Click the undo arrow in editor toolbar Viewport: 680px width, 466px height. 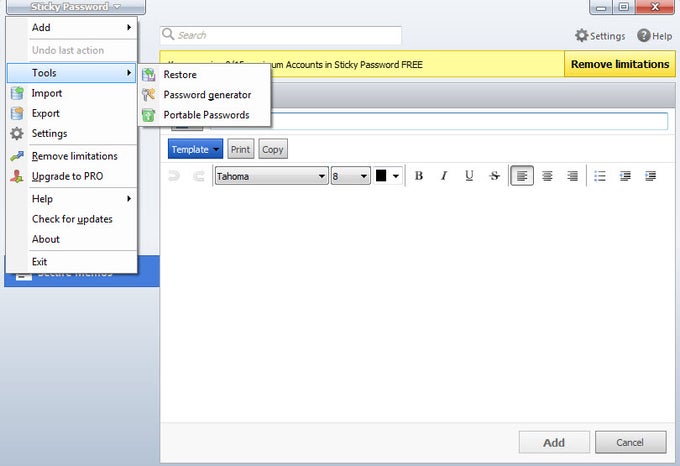click(x=173, y=176)
